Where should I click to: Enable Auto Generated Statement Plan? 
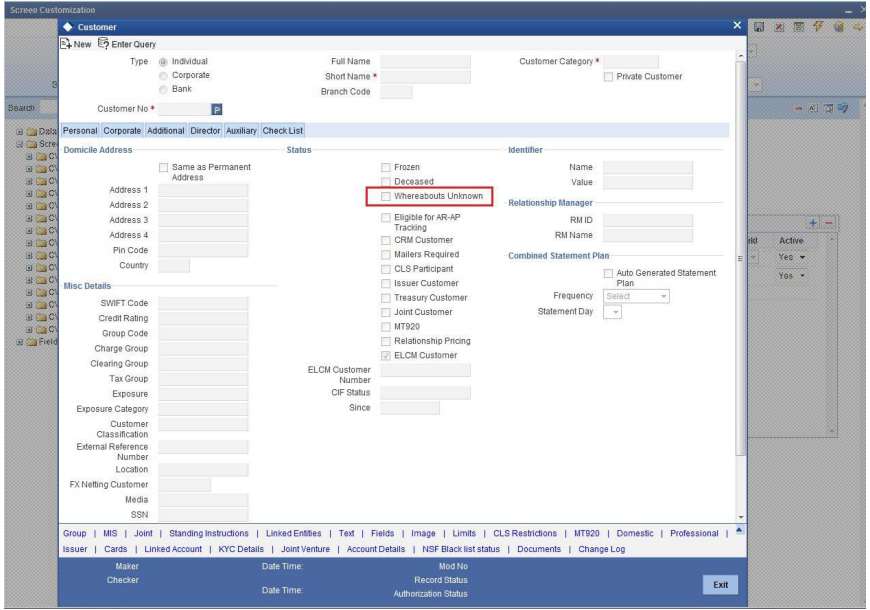coord(608,274)
